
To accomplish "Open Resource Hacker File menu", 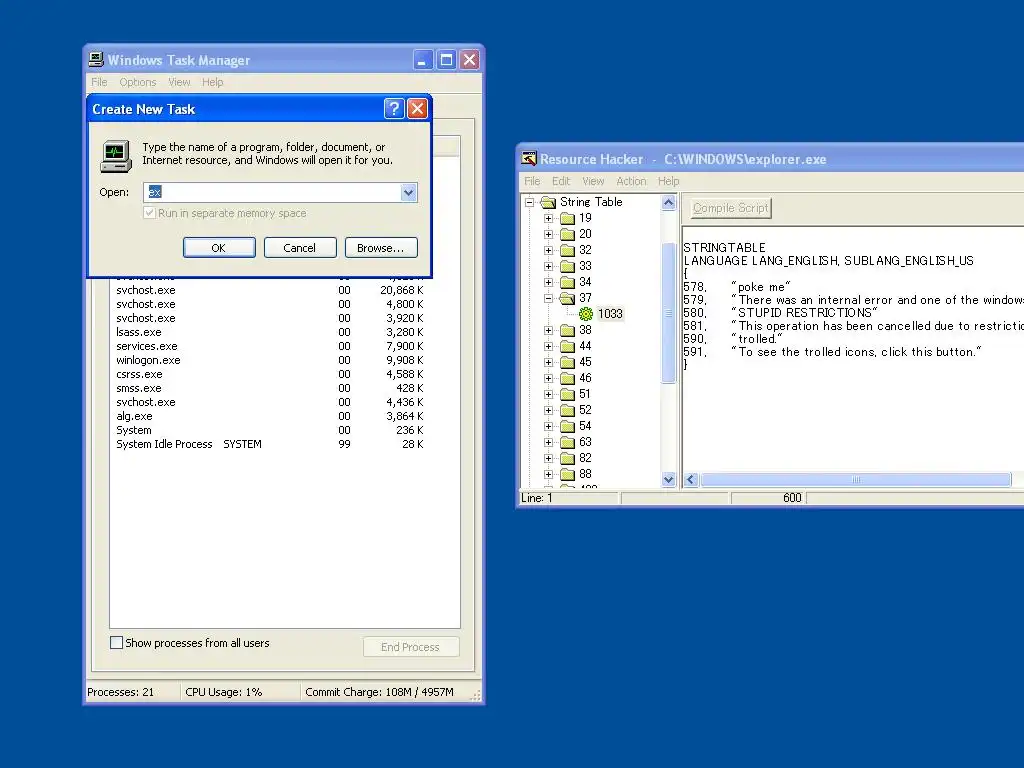I will pos(532,181).
